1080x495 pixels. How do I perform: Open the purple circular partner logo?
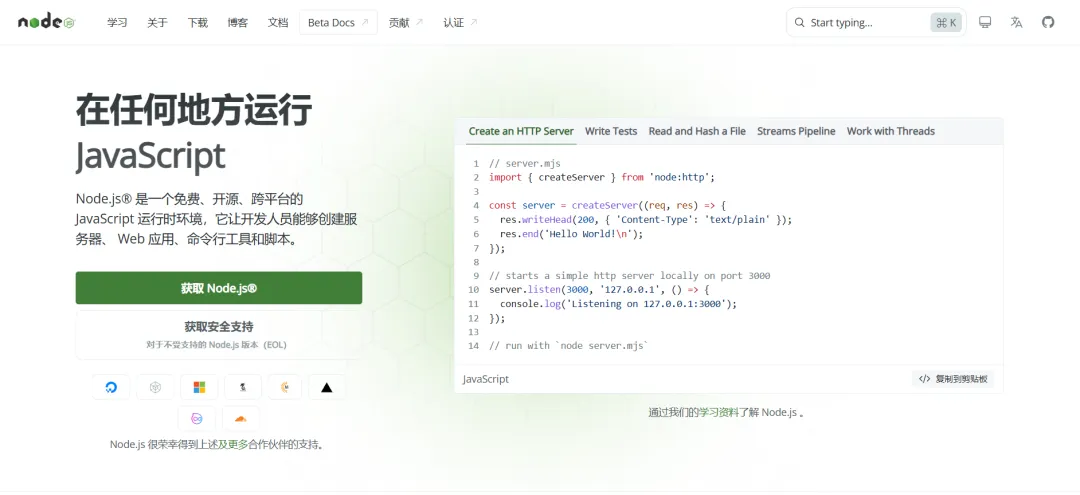196,419
